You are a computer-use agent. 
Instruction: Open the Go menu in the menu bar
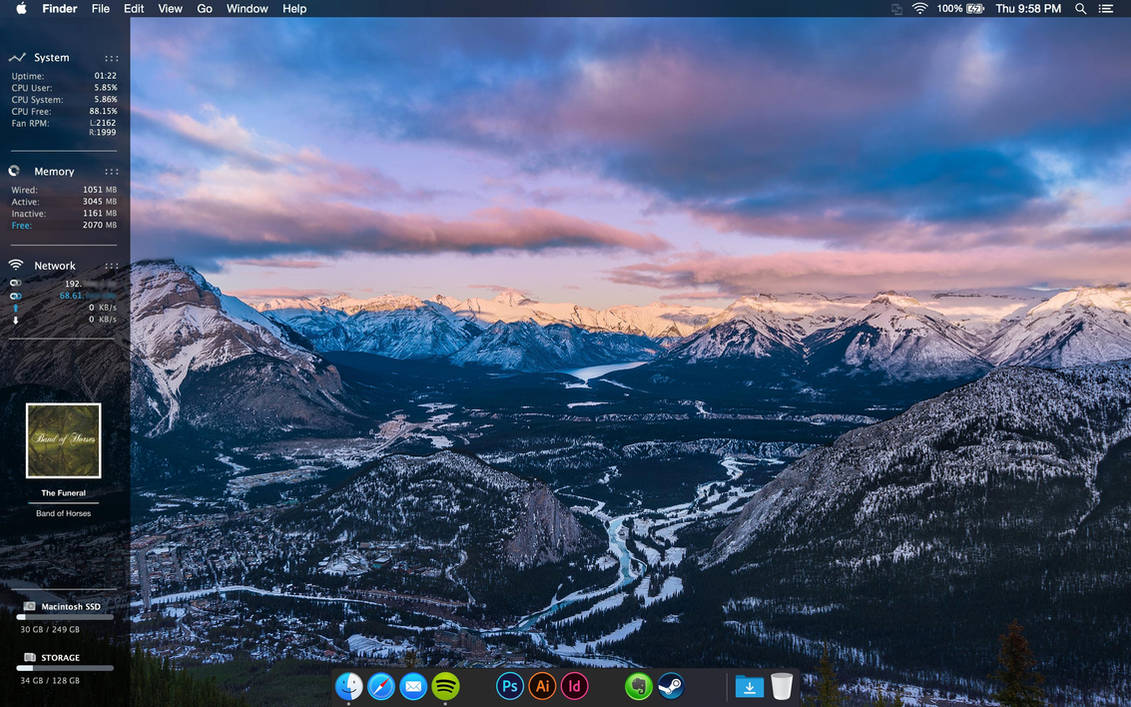pyautogui.click(x=204, y=8)
